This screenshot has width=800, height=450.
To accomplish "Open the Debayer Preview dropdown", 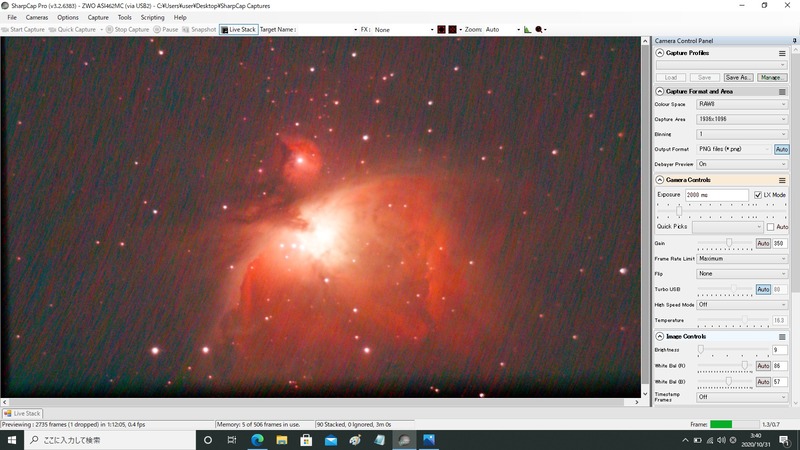I will [x=742, y=164].
